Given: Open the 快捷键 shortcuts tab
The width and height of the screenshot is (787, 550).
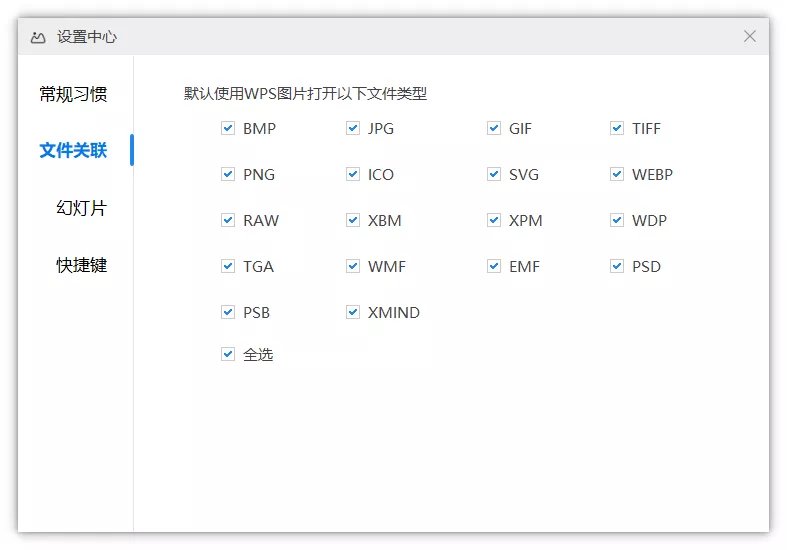Looking at the screenshot, I should [x=81, y=265].
